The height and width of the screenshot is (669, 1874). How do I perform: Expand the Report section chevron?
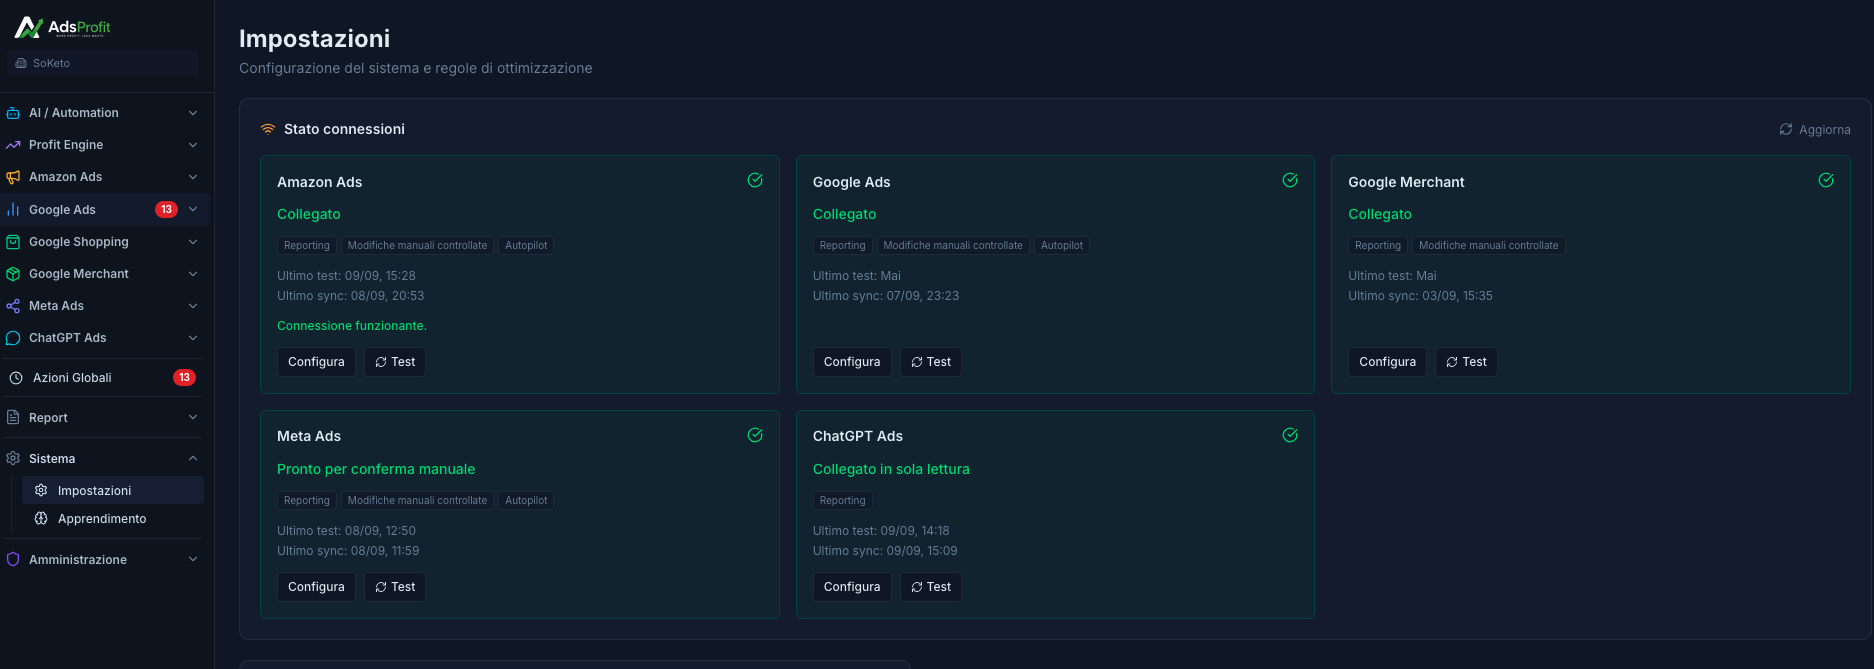193,418
